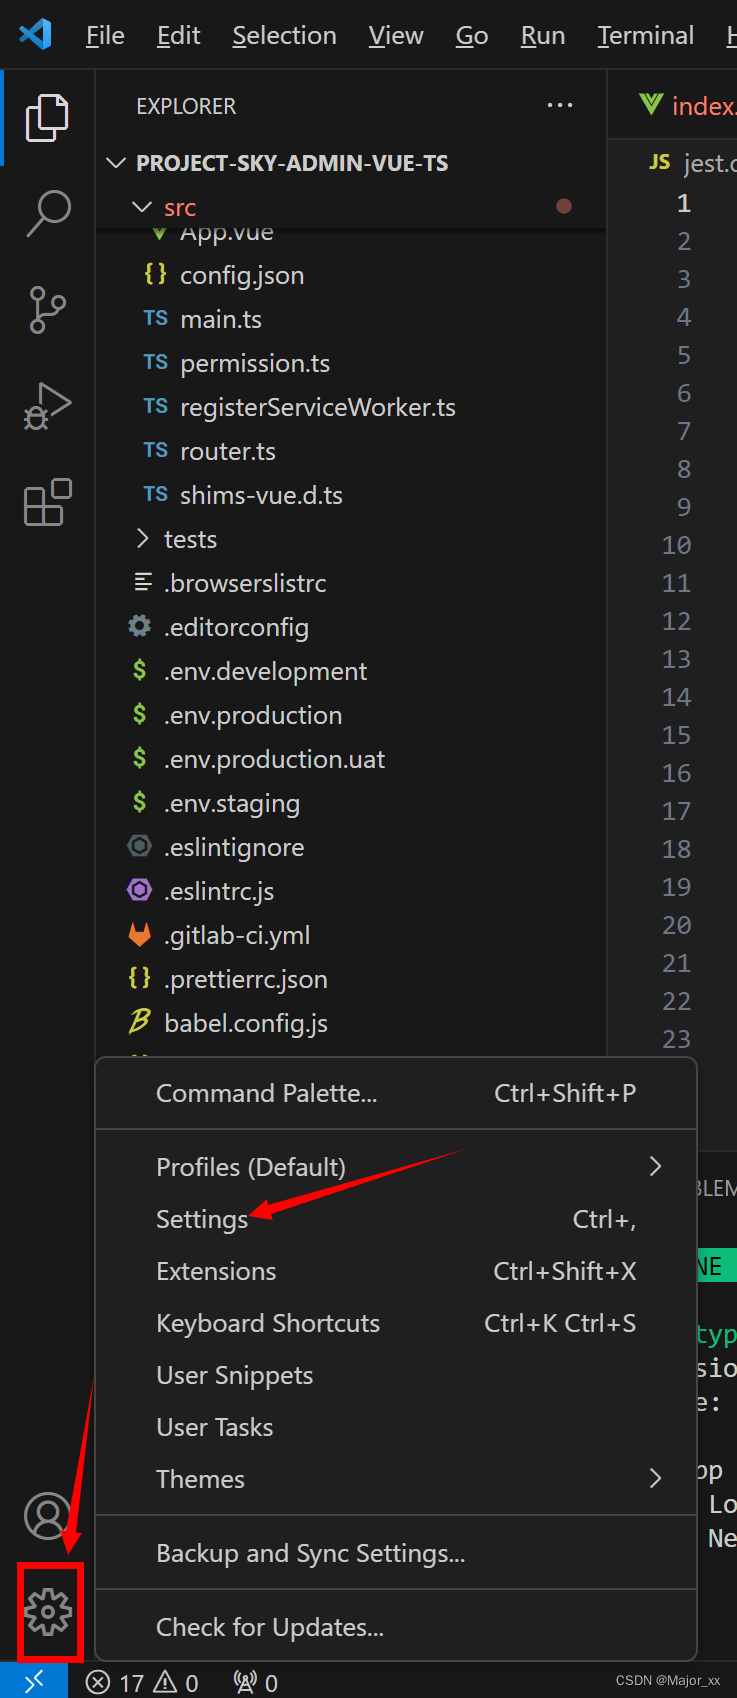The height and width of the screenshot is (1698, 737).
Task: Click Check for Updates menu entry
Action: pos(396,1627)
